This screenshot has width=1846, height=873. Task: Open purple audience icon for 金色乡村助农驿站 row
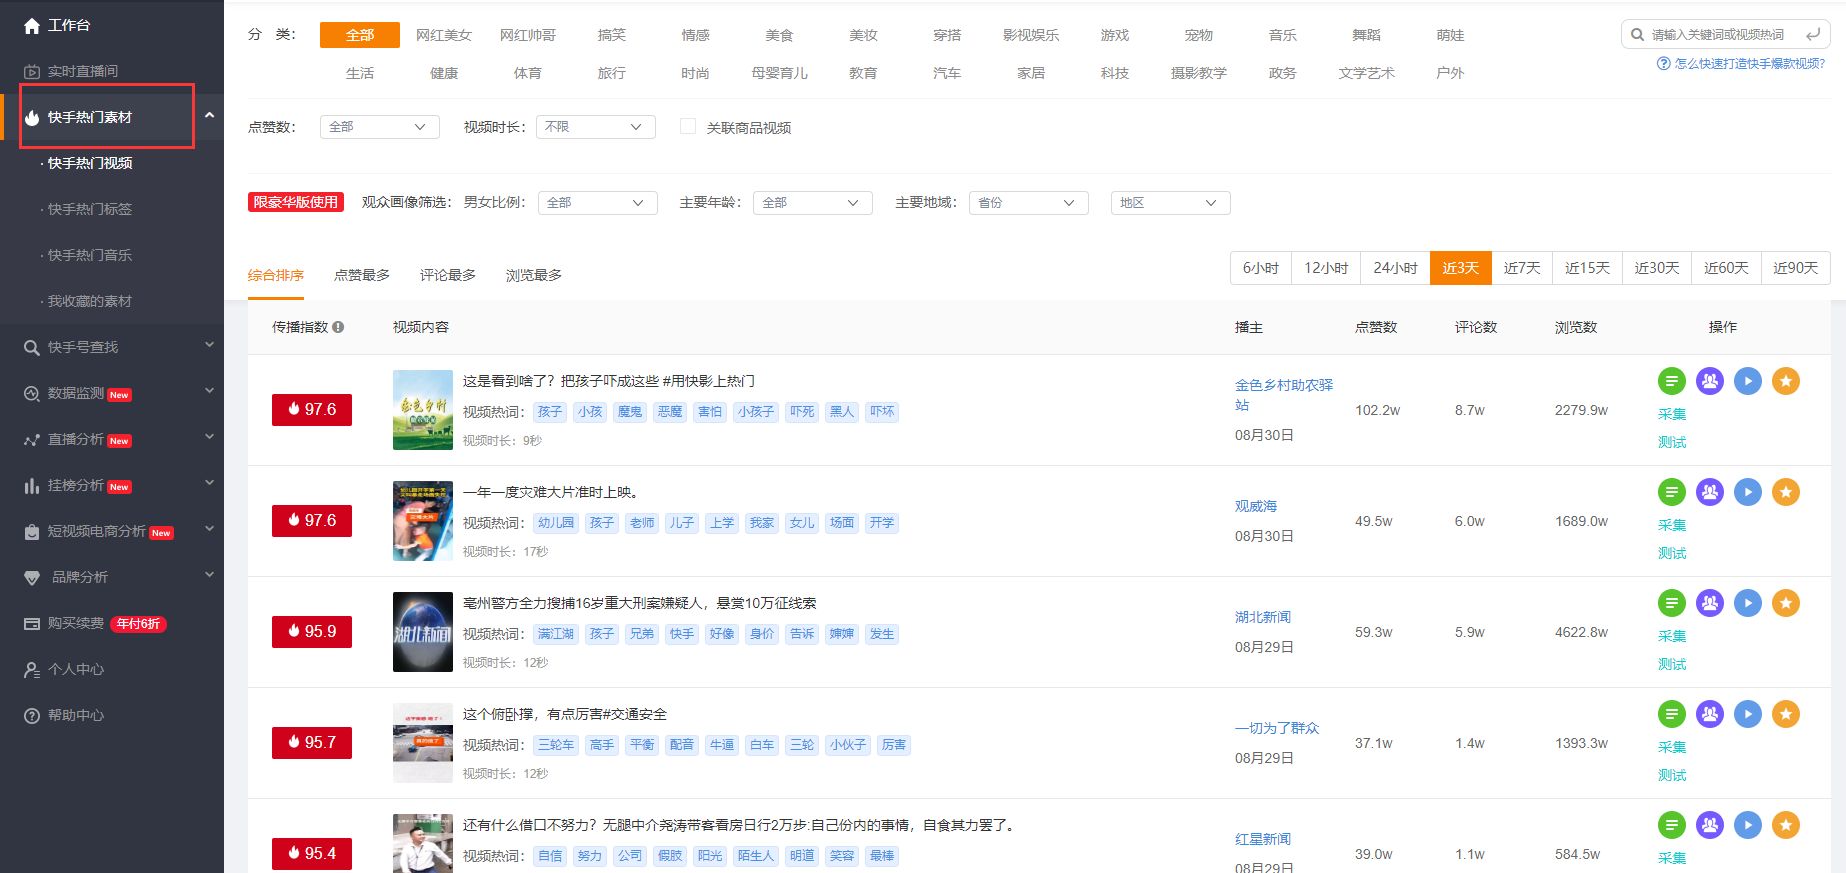click(x=1710, y=381)
